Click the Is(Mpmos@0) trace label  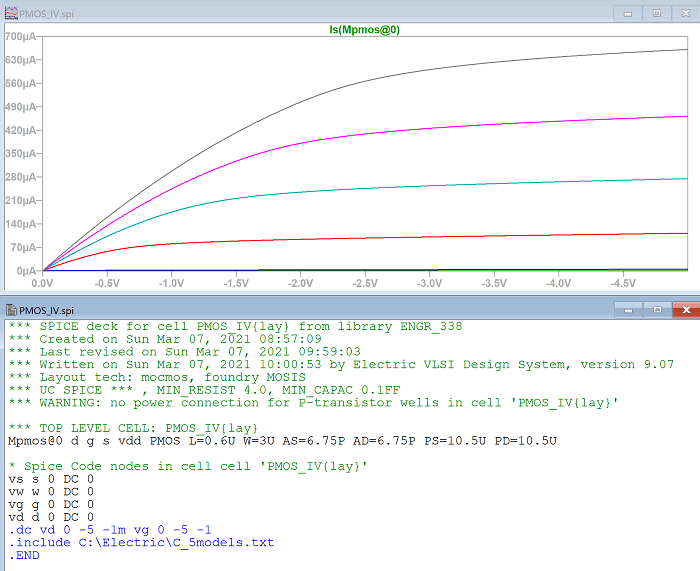point(365,30)
